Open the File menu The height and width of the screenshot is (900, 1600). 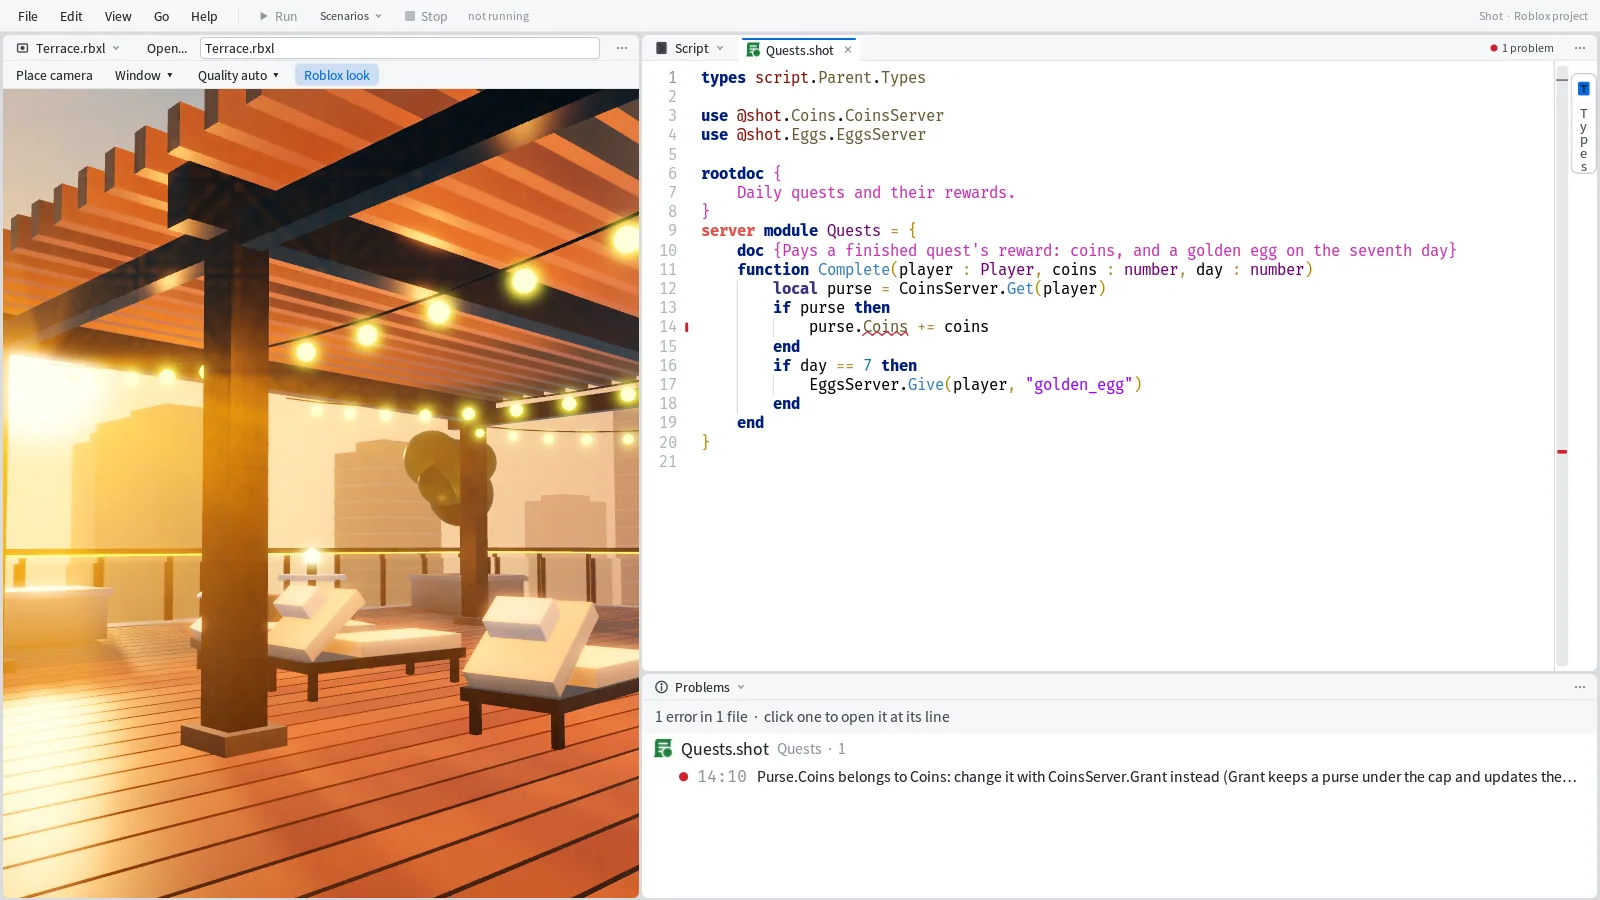click(28, 16)
